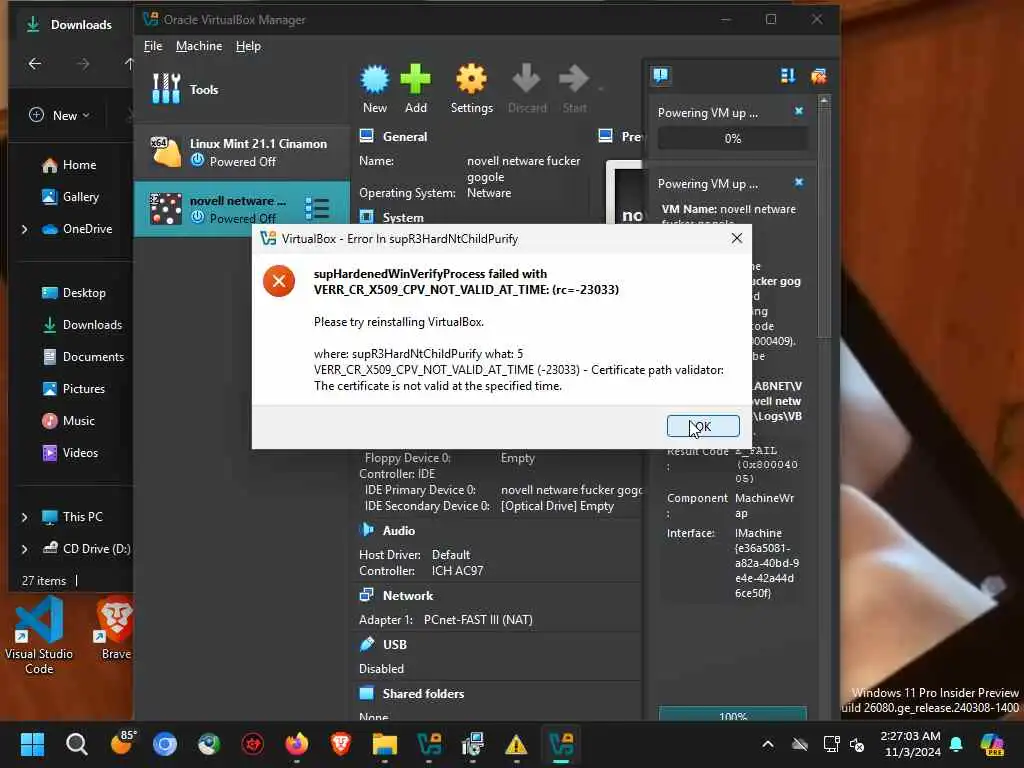Expand the CD Drive (D:) node
The width and height of the screenshot is (1024, 768).
[24, 549]
